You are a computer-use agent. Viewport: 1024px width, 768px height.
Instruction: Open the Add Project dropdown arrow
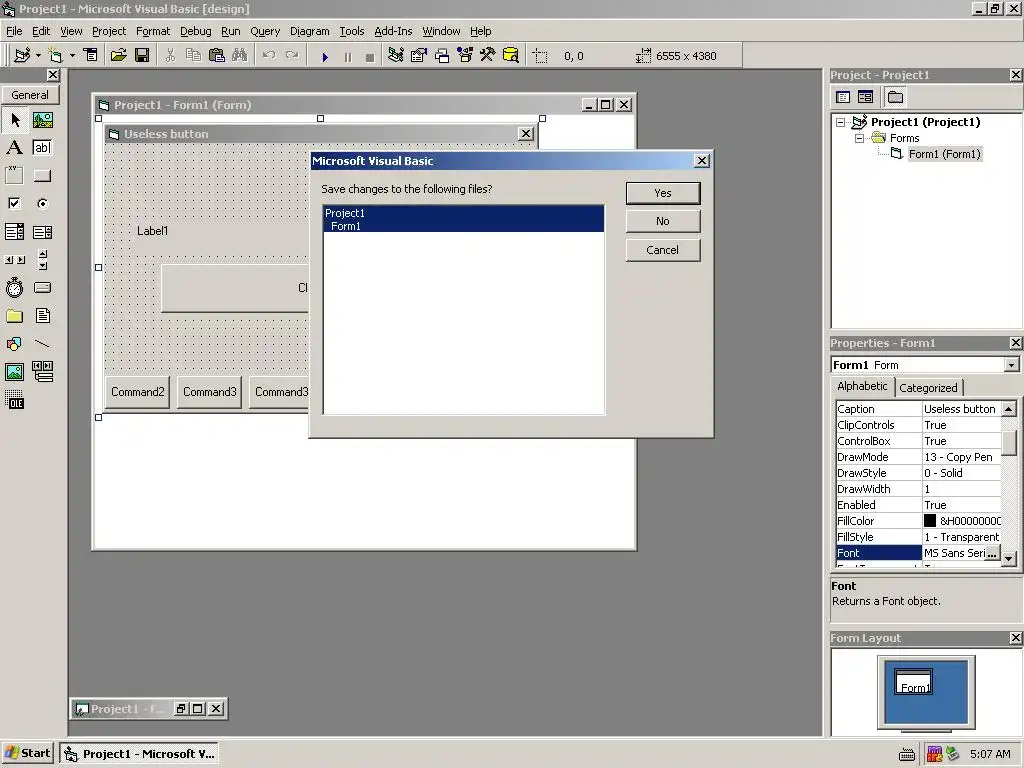pyautogui.click(x=39, y=56)
